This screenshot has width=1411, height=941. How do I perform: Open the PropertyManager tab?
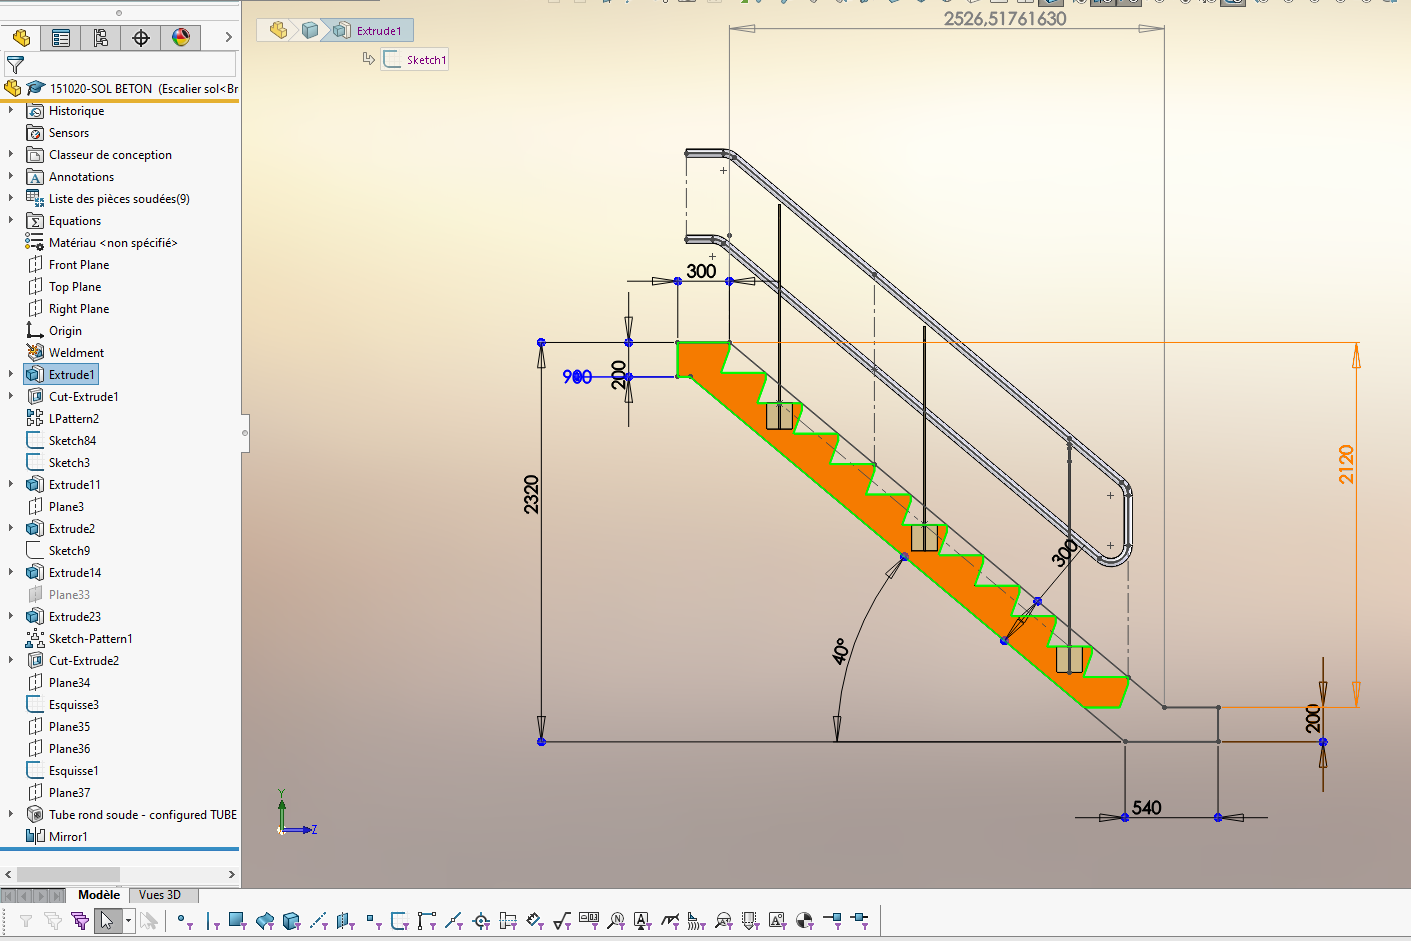(61, 38)
